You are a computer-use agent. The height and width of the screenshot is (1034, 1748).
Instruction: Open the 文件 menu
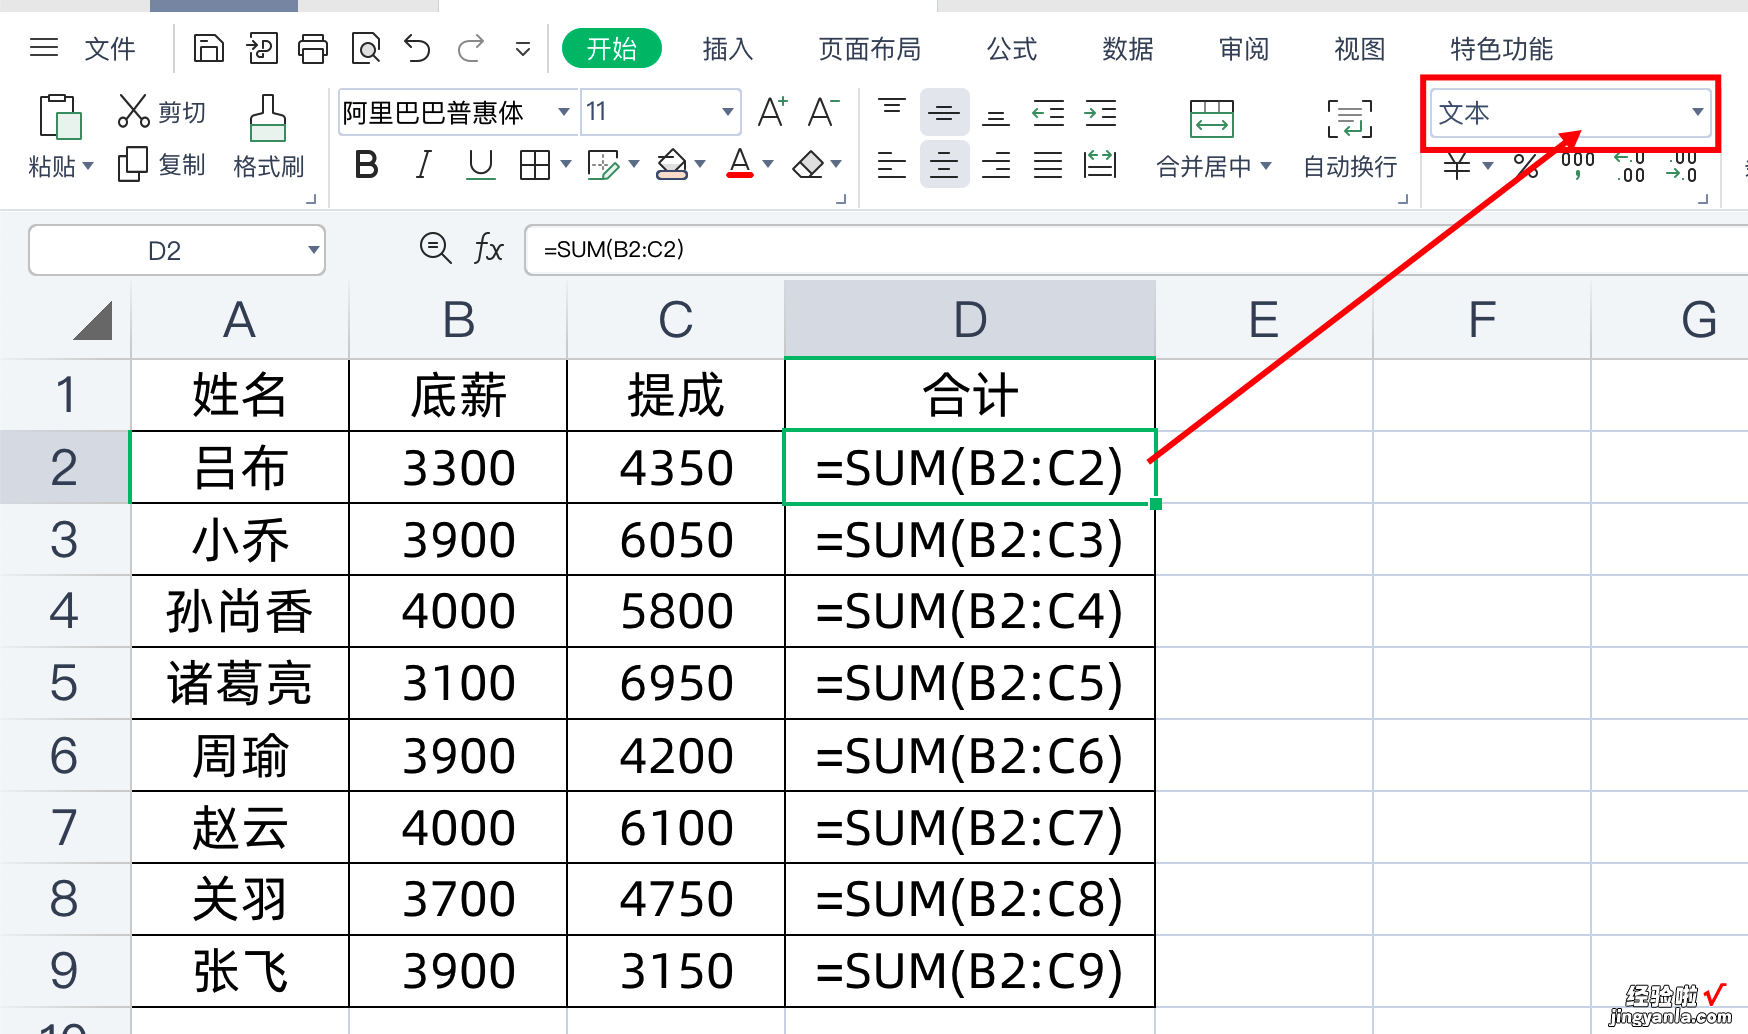tap(110, 48)
